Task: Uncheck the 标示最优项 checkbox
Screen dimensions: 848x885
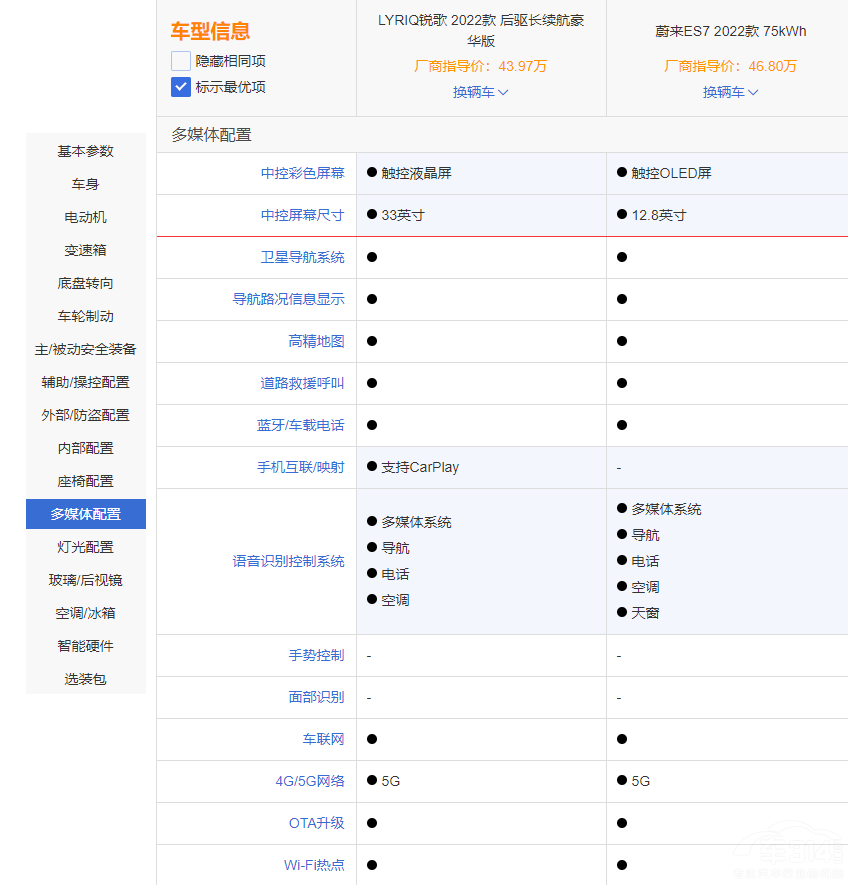Action: [x=181, y=87]
